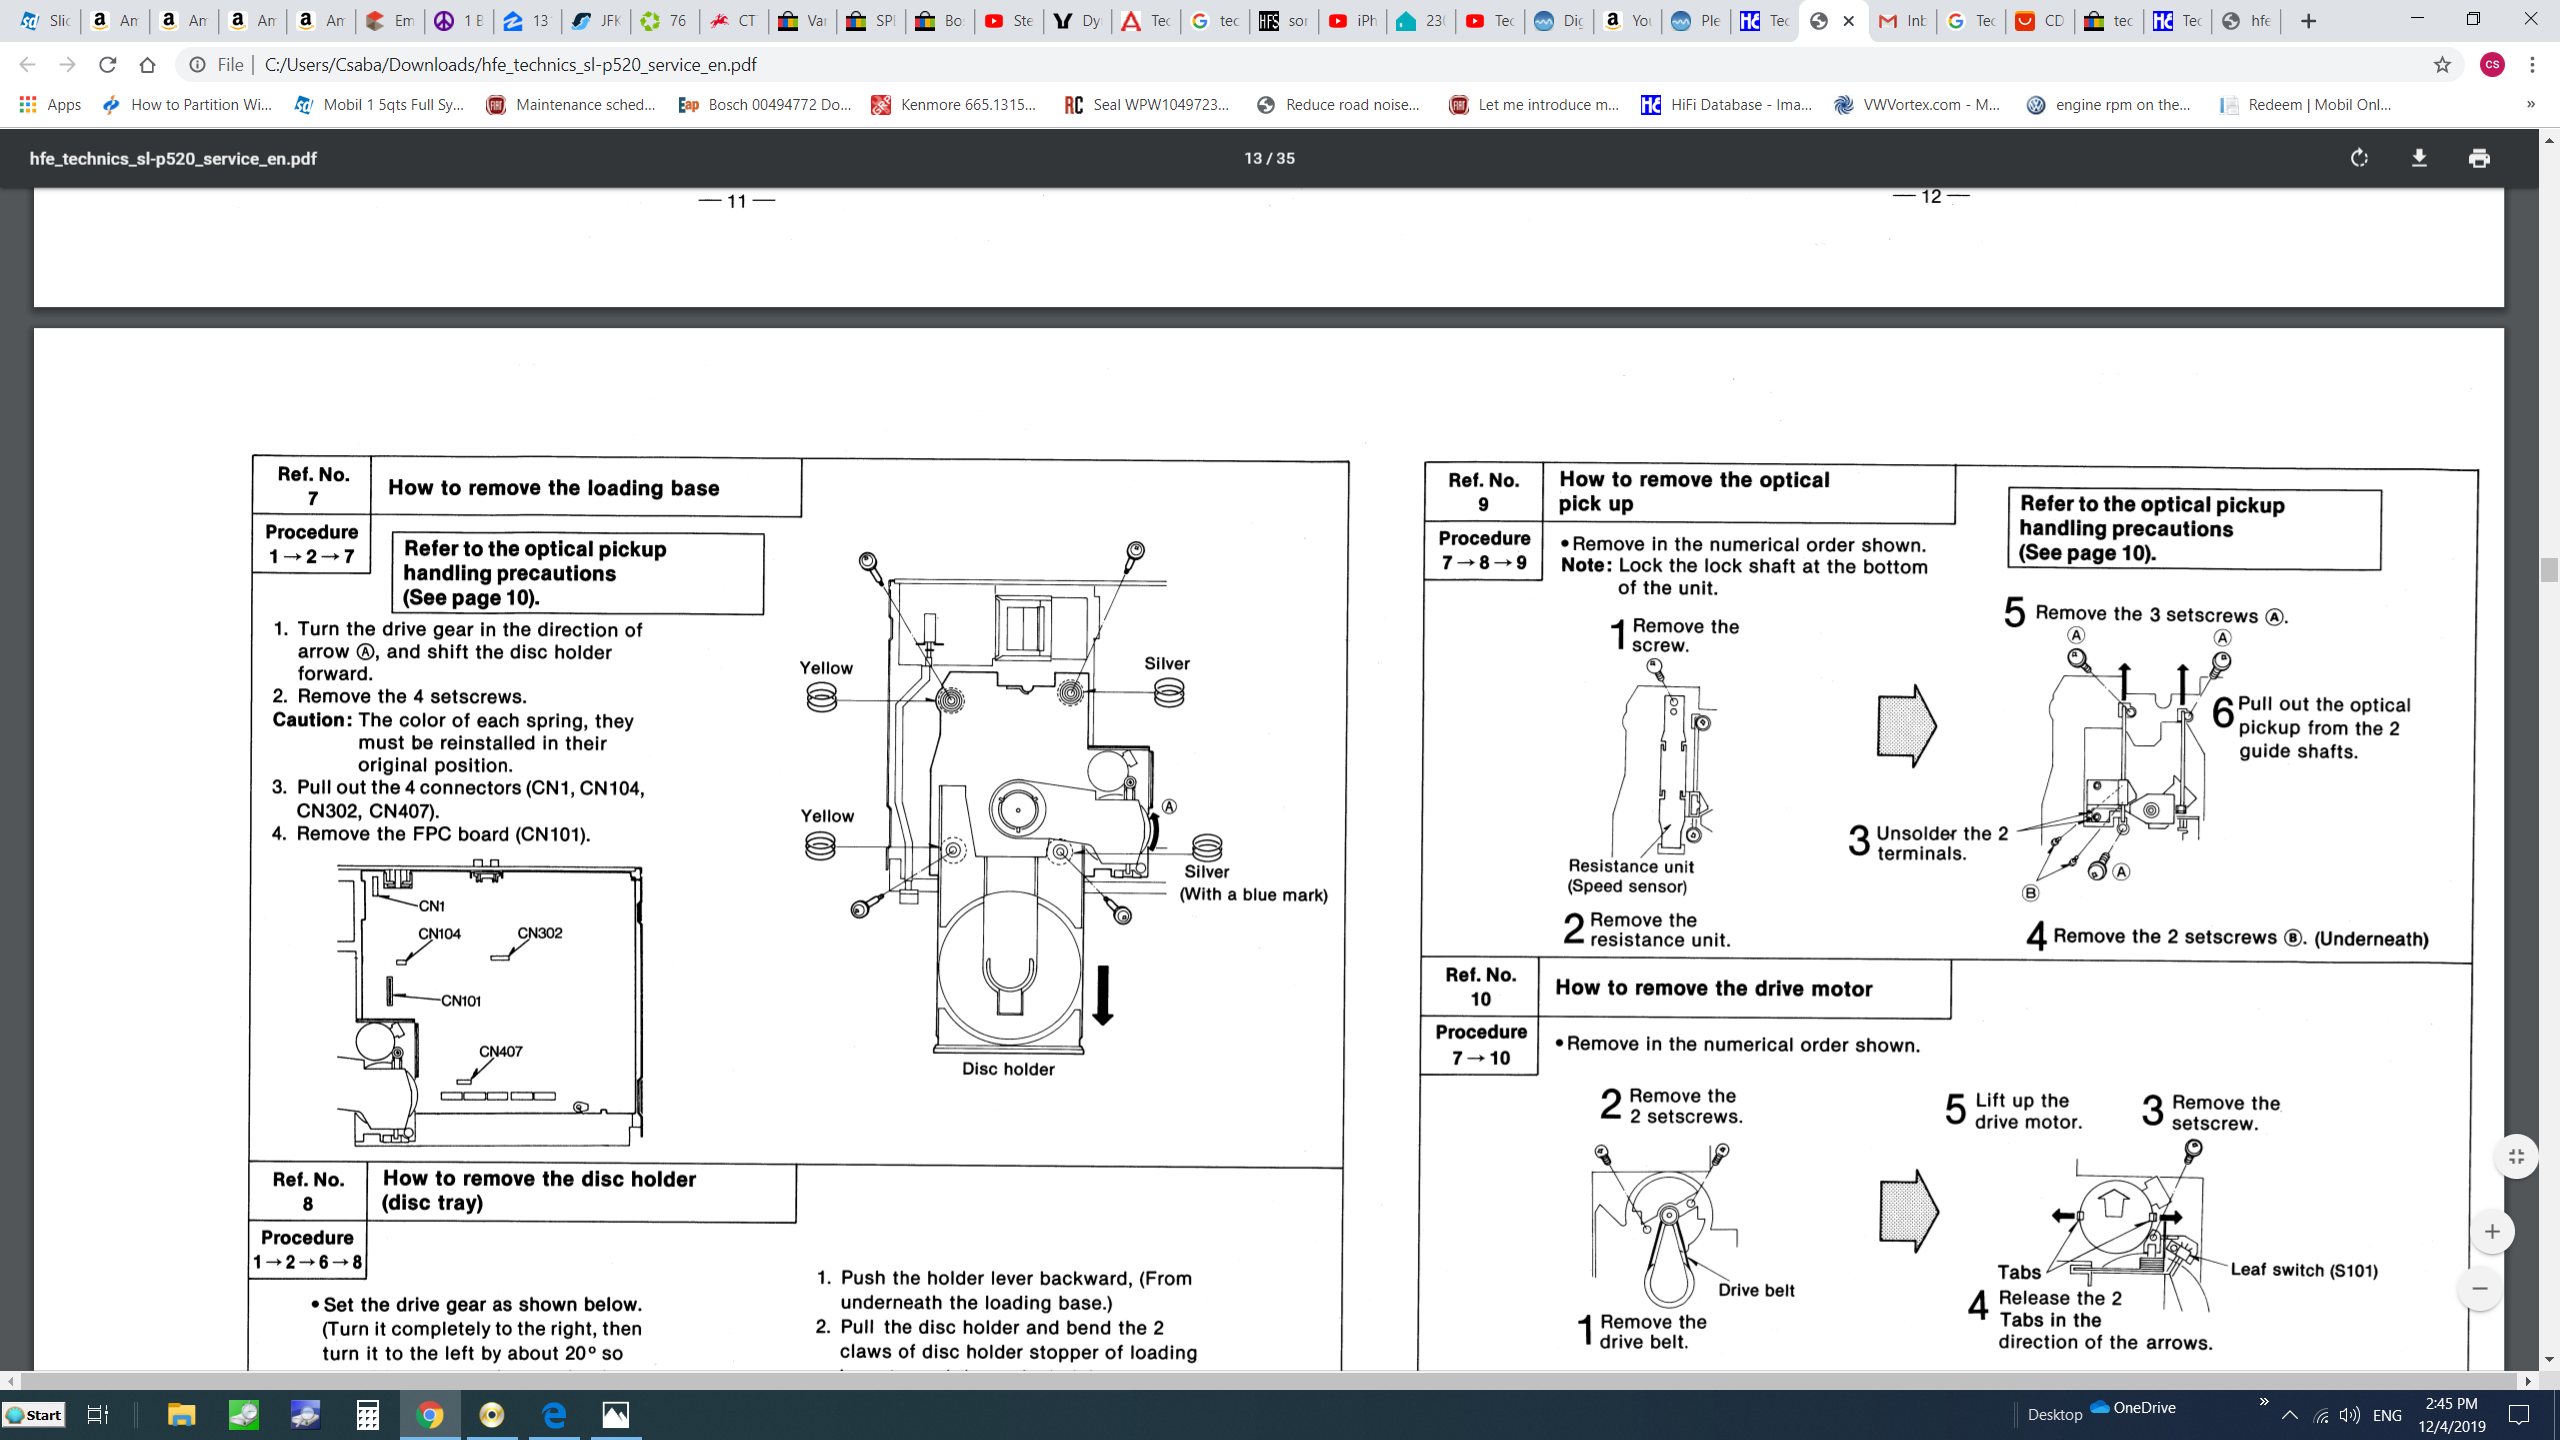
Task: Zoom in on the PDF
Action: point(2492,1232)
